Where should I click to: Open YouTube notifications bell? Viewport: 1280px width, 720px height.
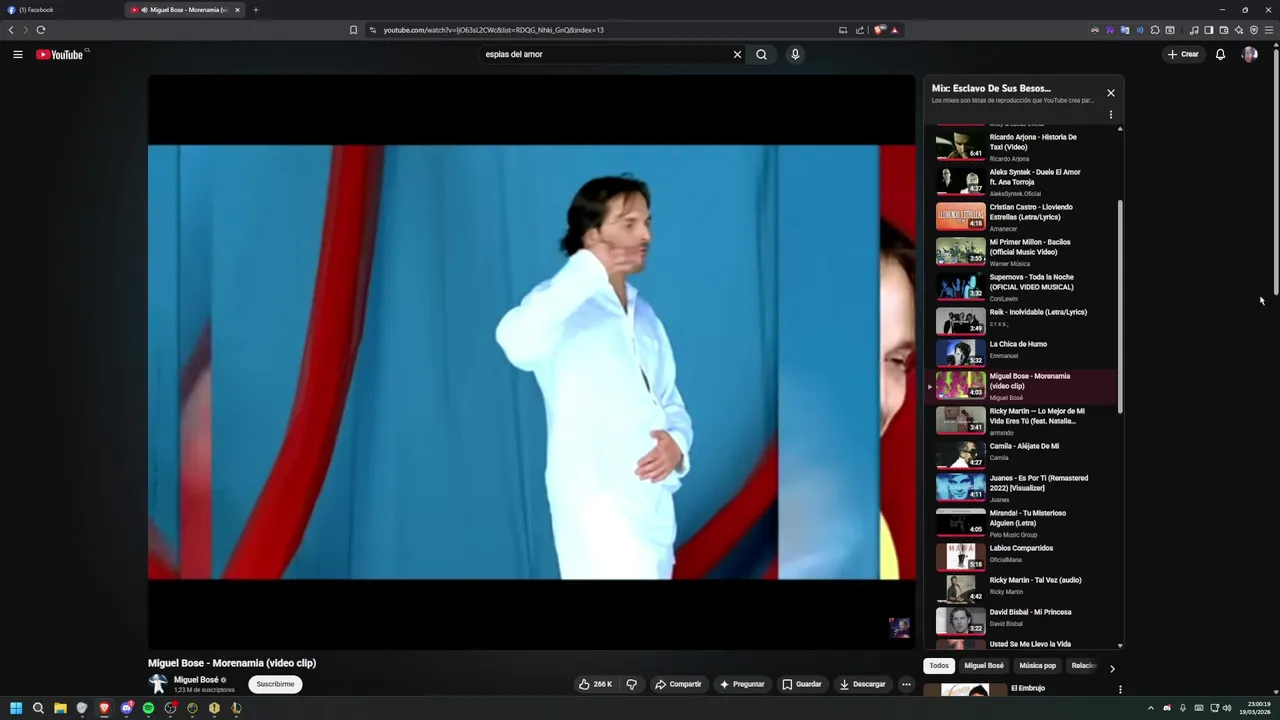pyautogui.click(x=1220, y=54)
